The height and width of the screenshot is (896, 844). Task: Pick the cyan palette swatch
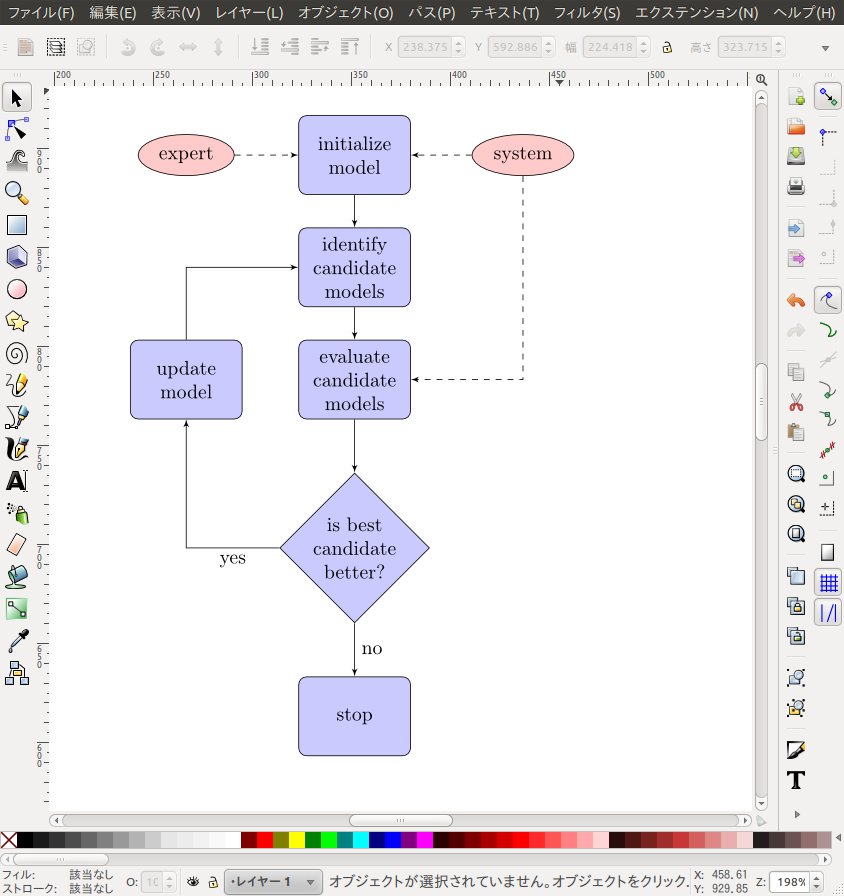tap(361, 839)
